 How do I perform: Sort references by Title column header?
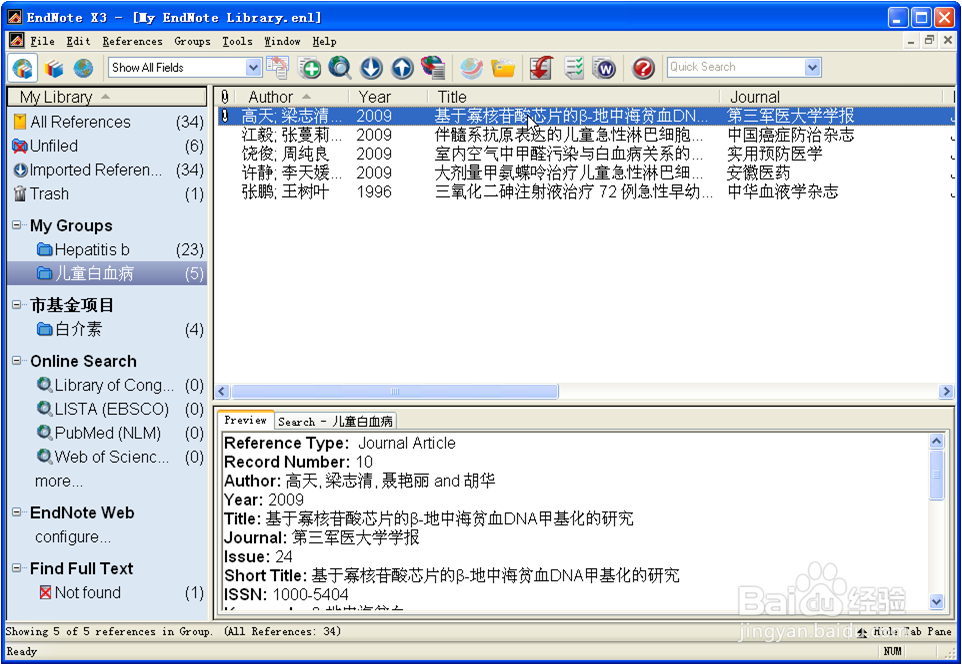tap(574, 97)
